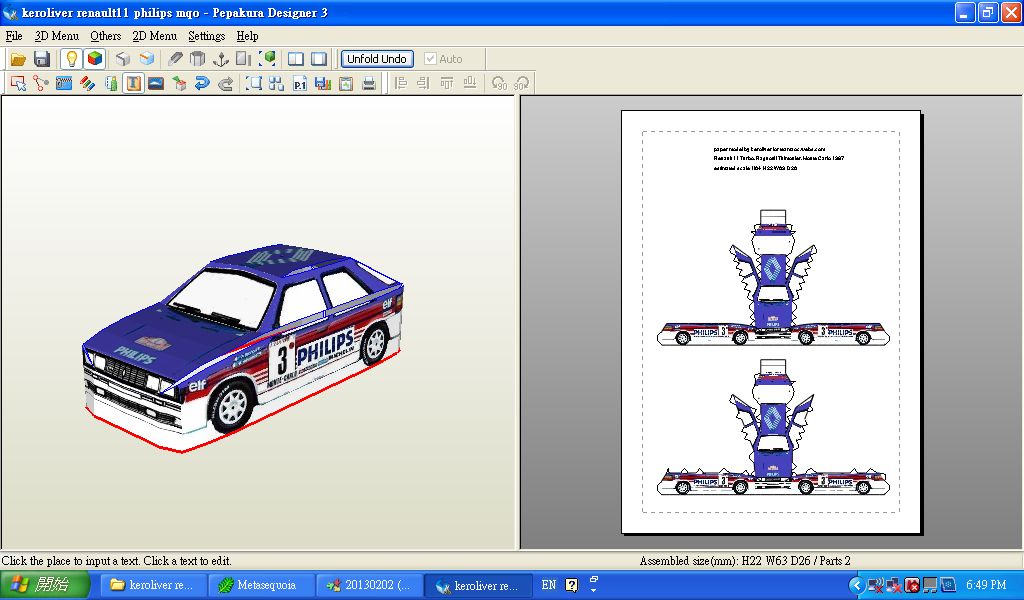Click the save with color chart icon
This screenshot has width=1024, height=600.
[323, 84]
